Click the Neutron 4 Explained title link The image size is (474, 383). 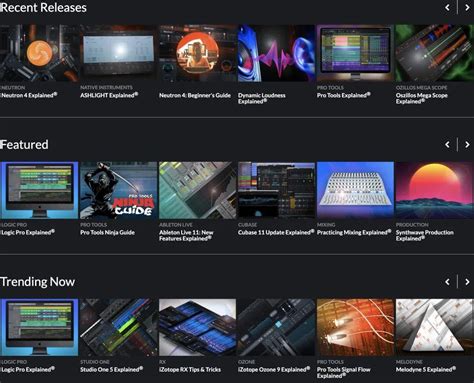pos(29,95)
